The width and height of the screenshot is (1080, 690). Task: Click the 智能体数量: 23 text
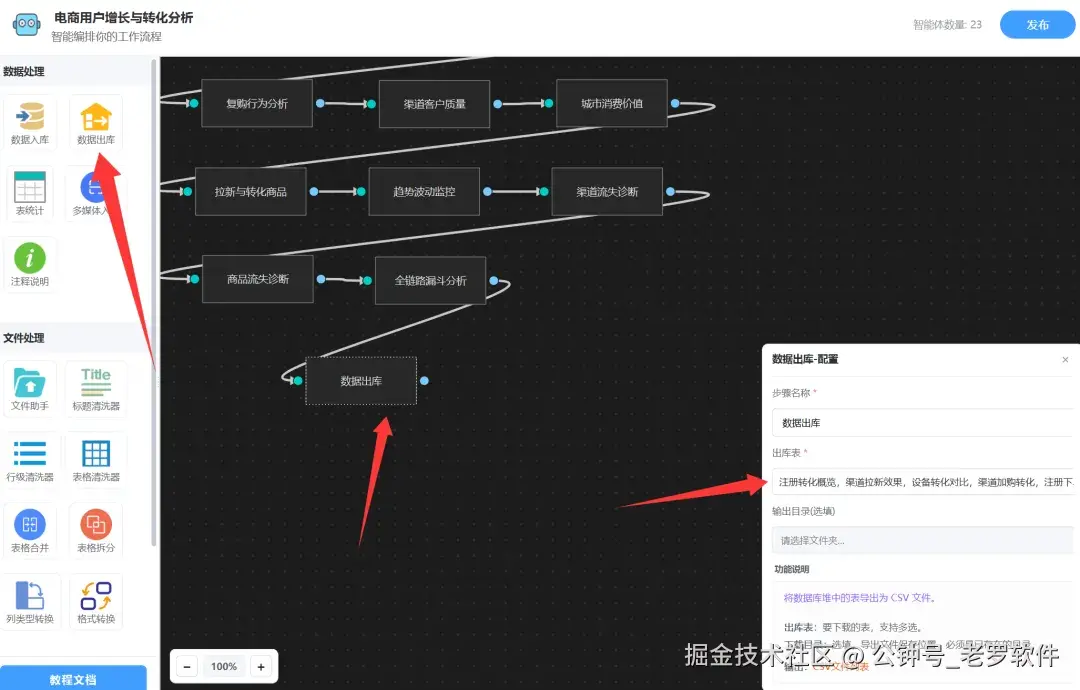(x=947, y=25)
